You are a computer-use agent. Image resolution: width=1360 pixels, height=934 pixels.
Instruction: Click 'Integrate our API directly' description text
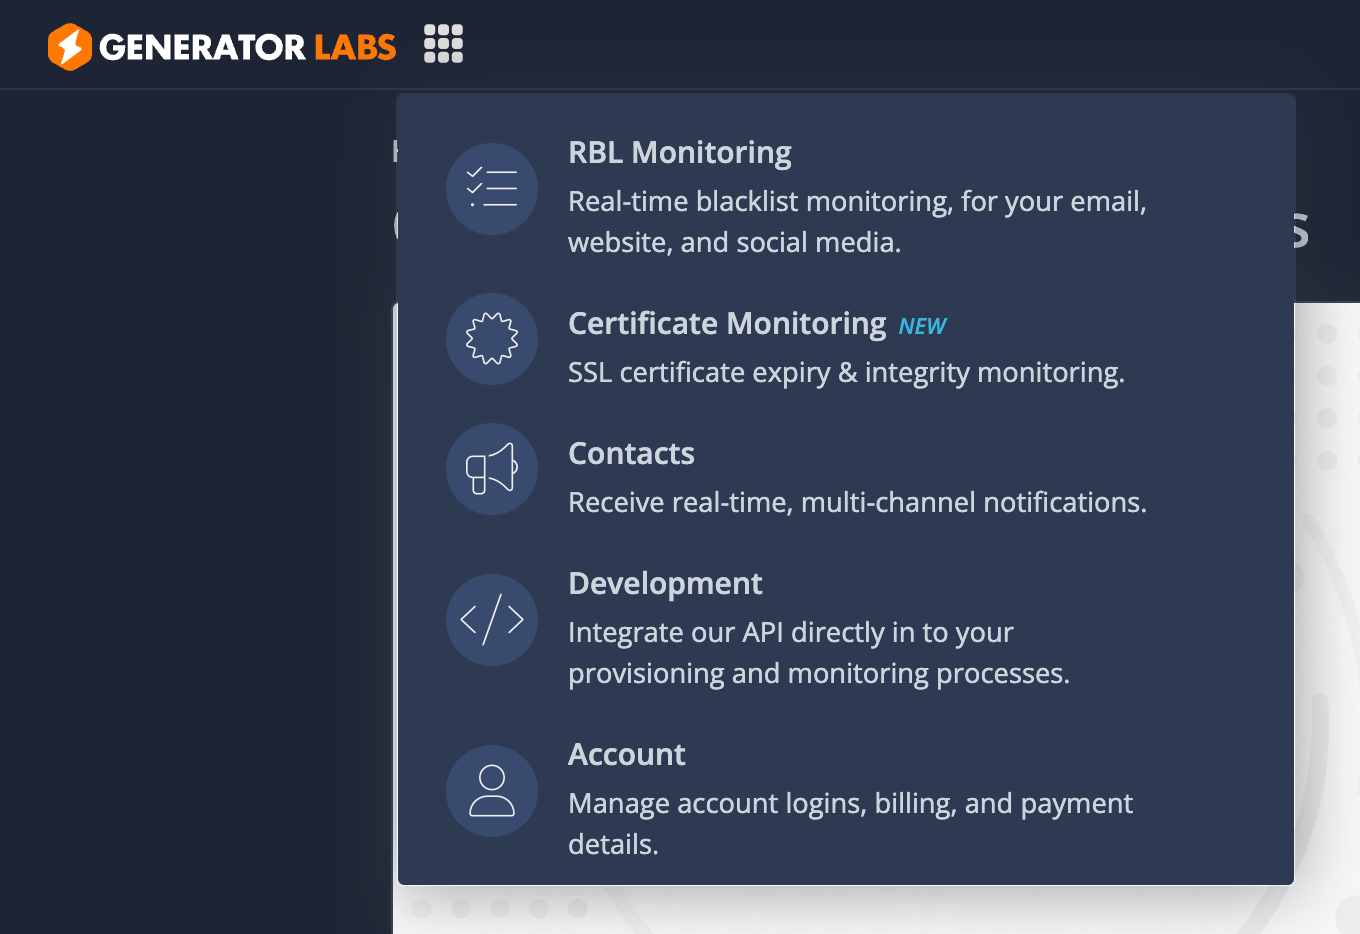[819, 653]
